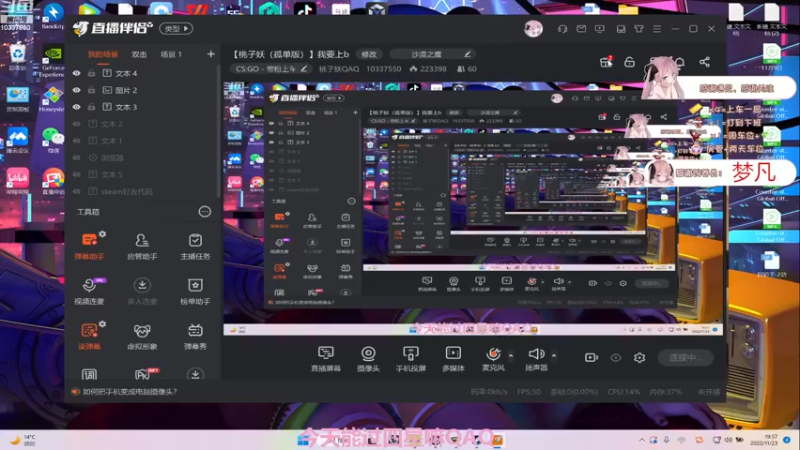
Task: Click the 麦克风 microphone icon
Action: [493, 354]
